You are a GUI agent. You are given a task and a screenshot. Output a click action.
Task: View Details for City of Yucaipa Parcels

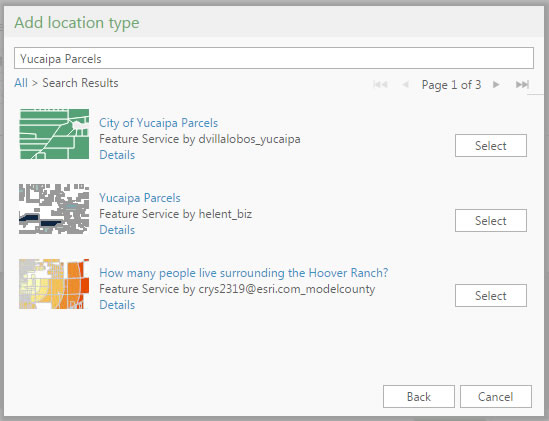[117, 155]
